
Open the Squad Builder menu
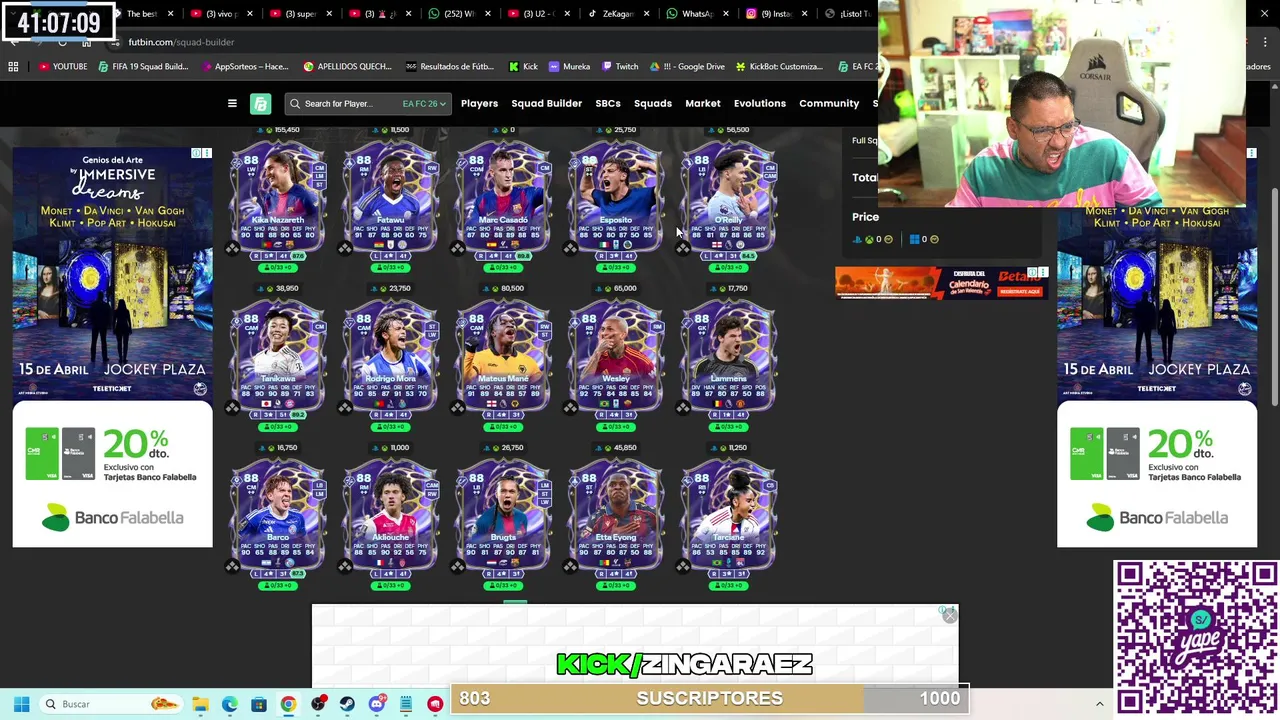[546, 104]
